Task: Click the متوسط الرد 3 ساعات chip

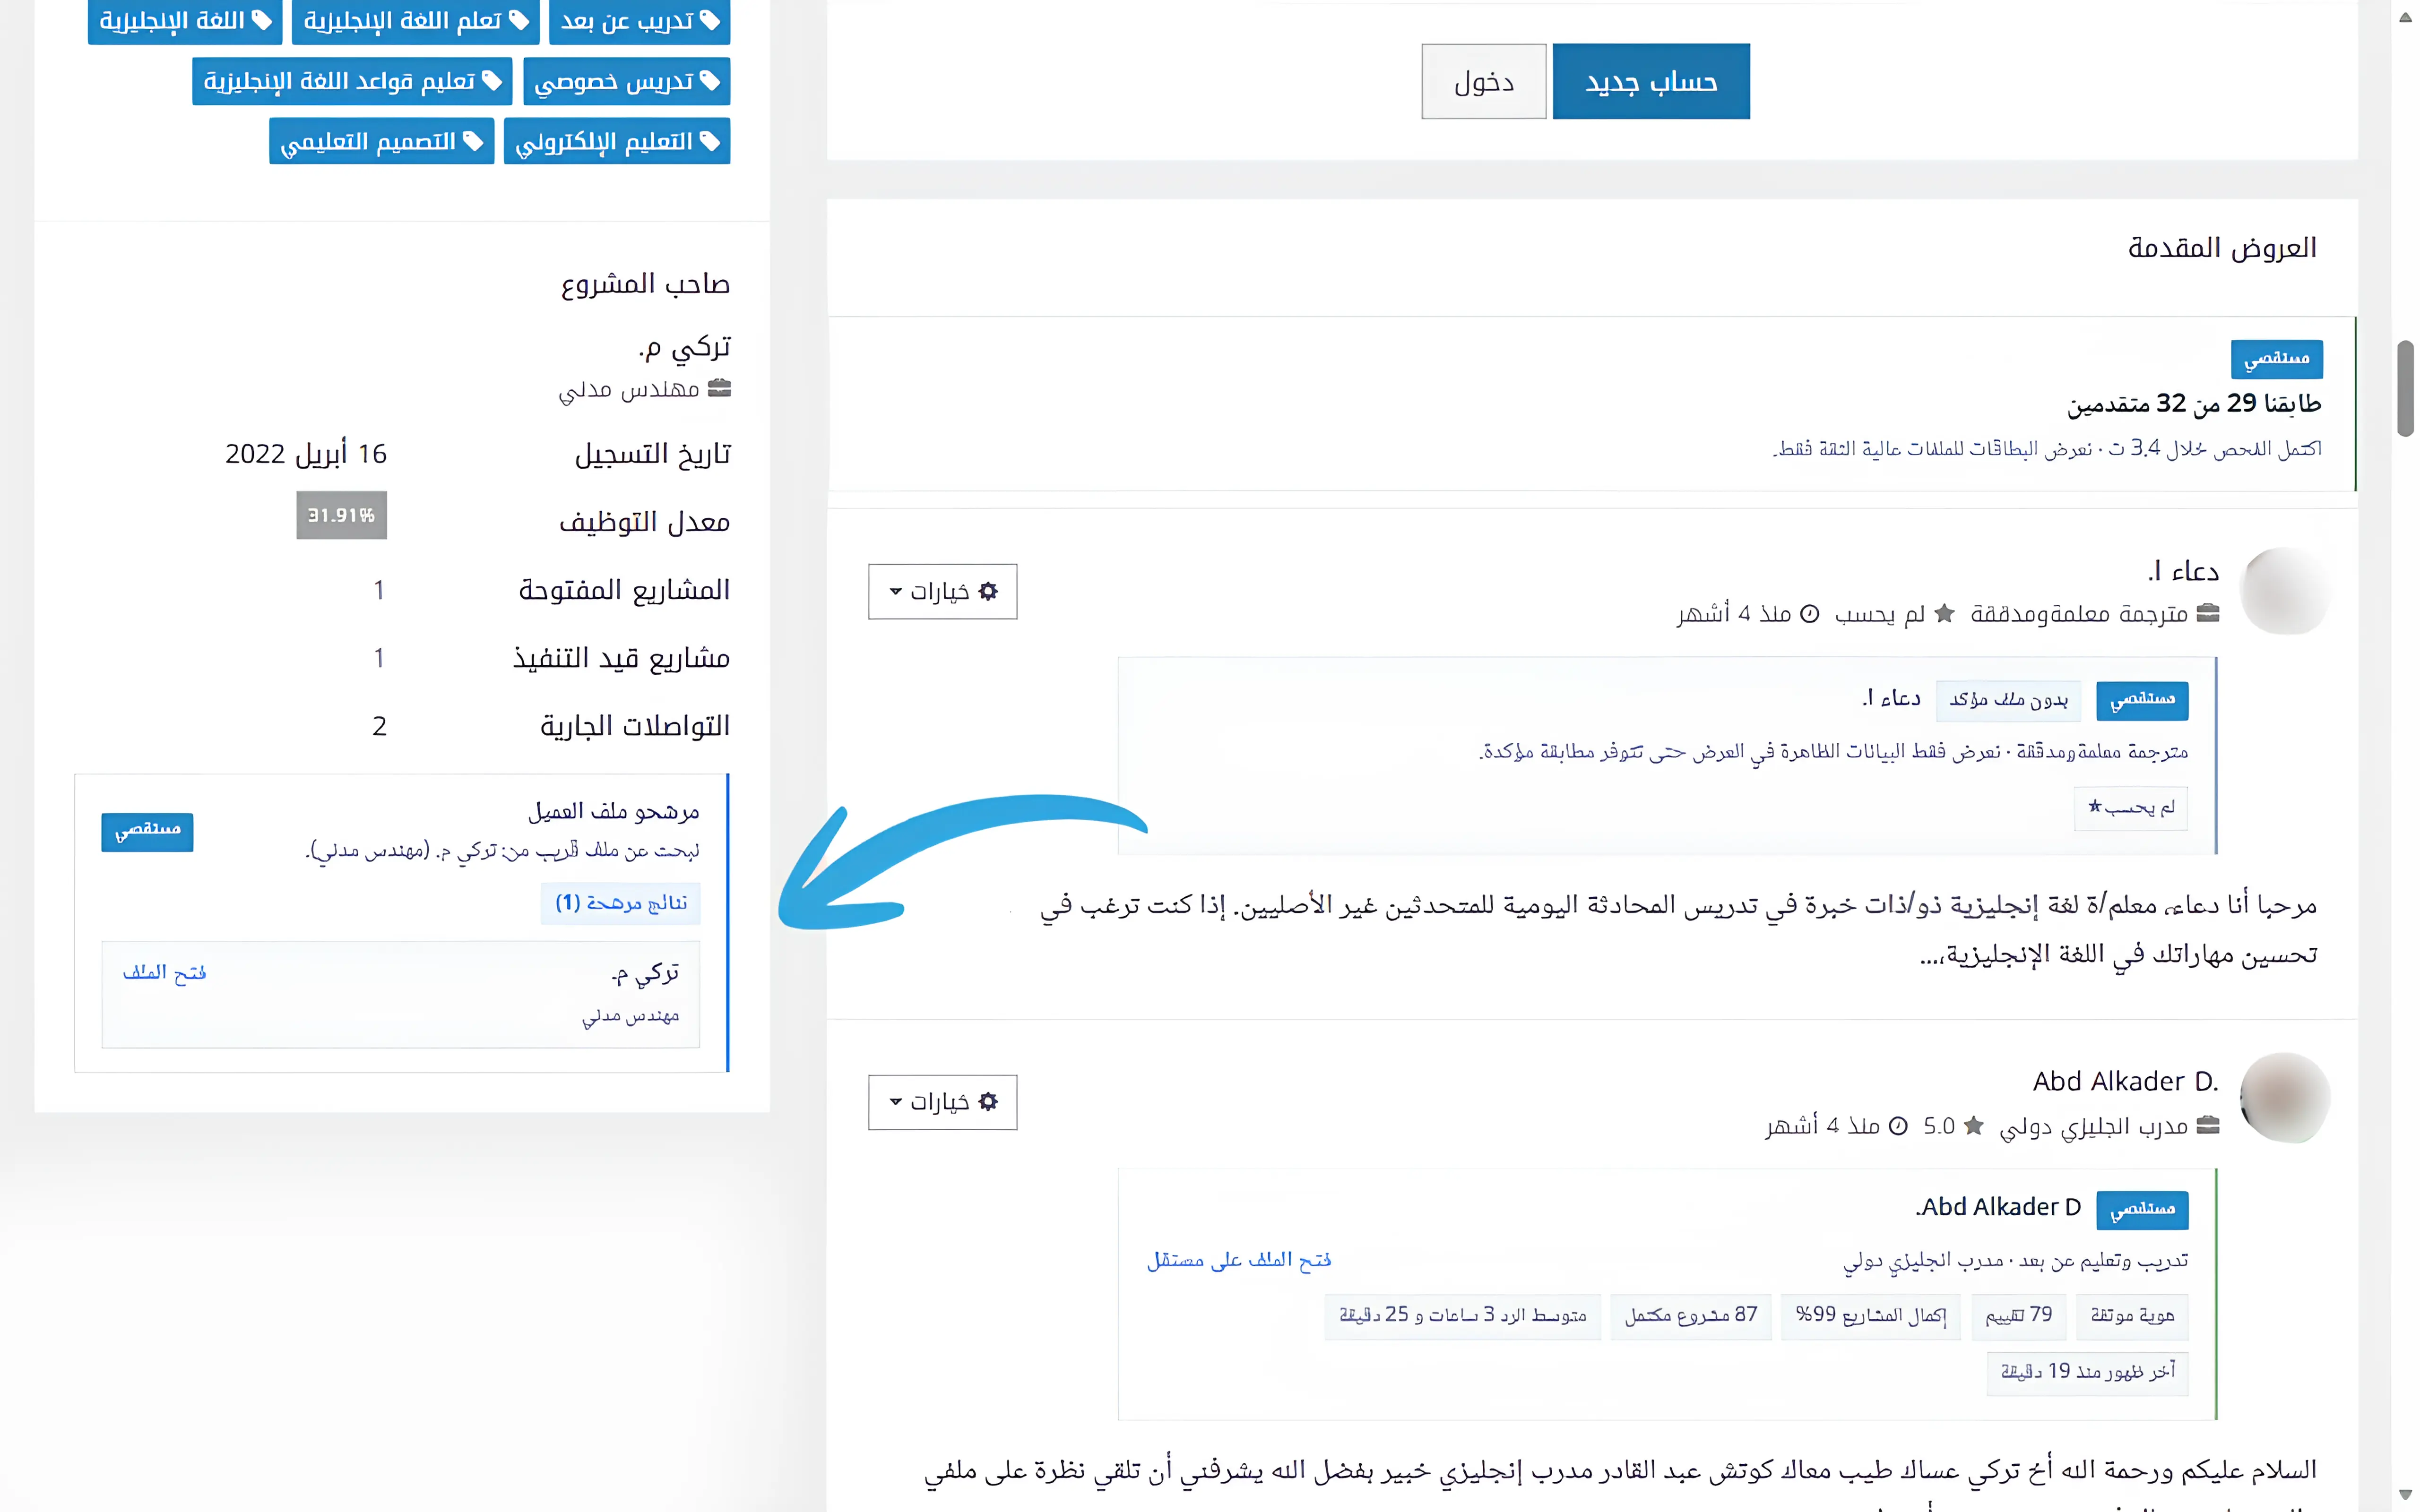Action: click(x=1462, y=1316)
